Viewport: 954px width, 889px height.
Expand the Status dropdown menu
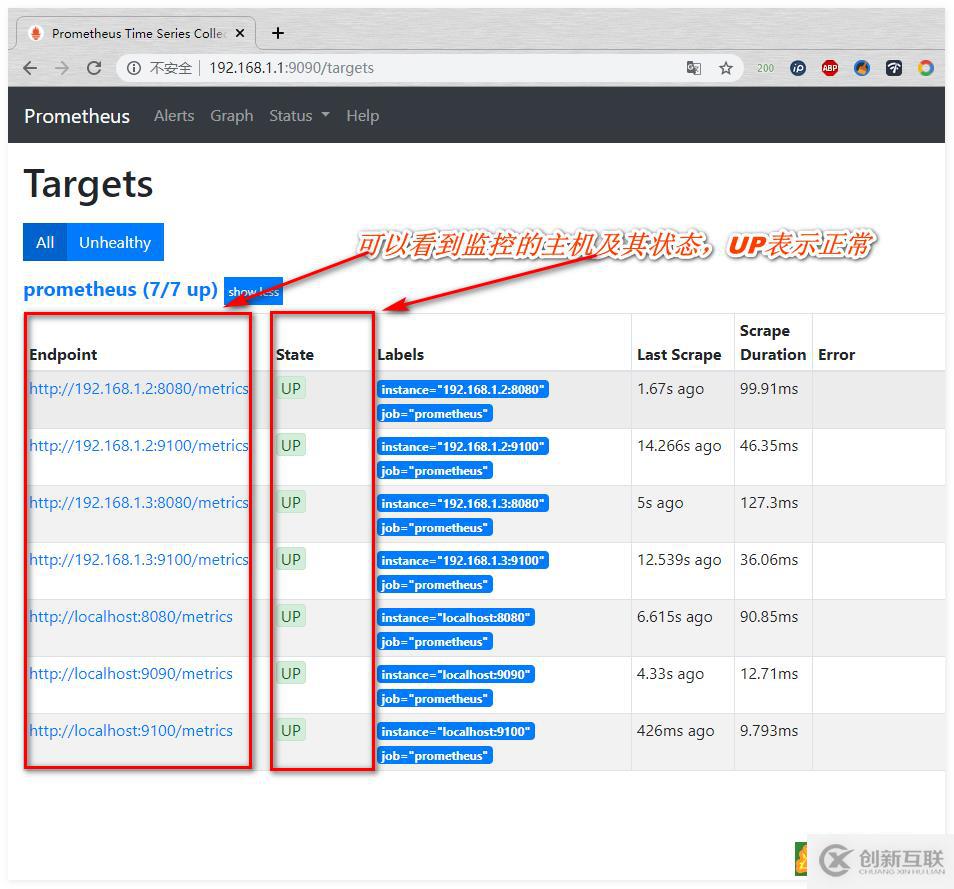tap(299, 116)
